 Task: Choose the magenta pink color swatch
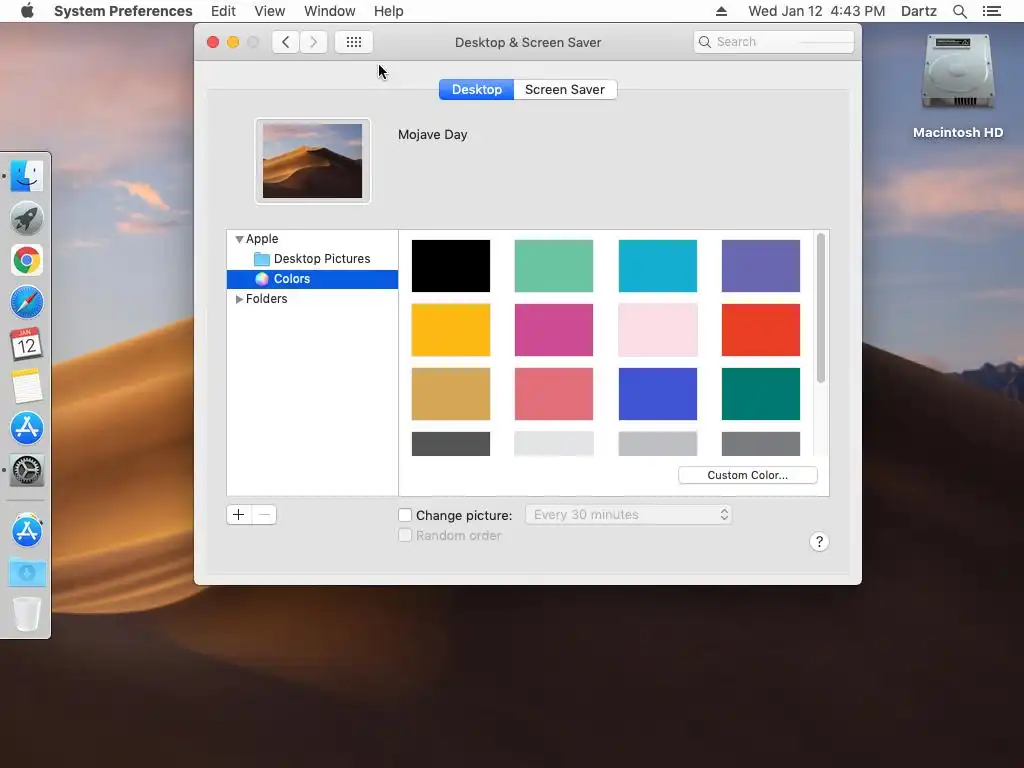pyautogui.click(x=554, y=330)
